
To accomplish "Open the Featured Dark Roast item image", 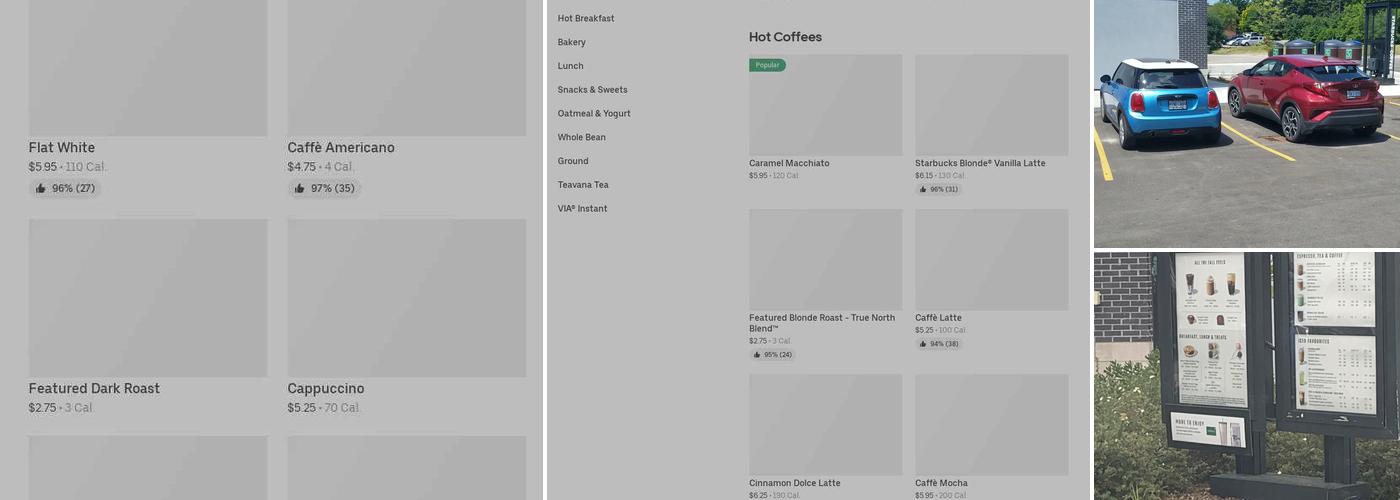I will click(x=148, y=298).
